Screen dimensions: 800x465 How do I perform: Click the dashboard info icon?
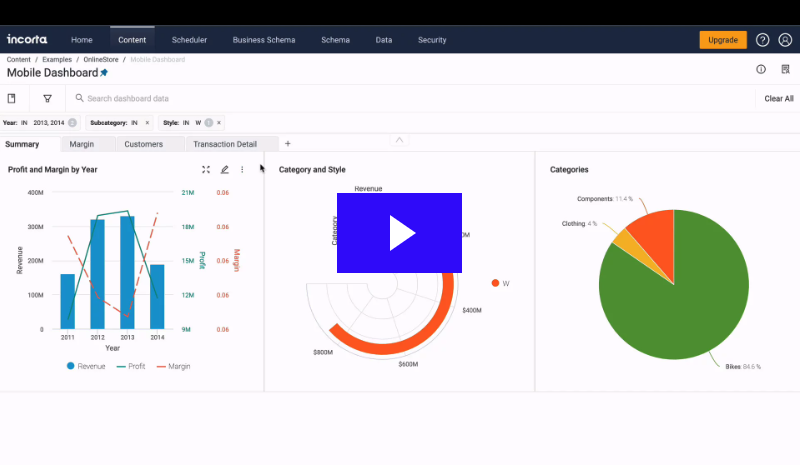pos(761,69)
